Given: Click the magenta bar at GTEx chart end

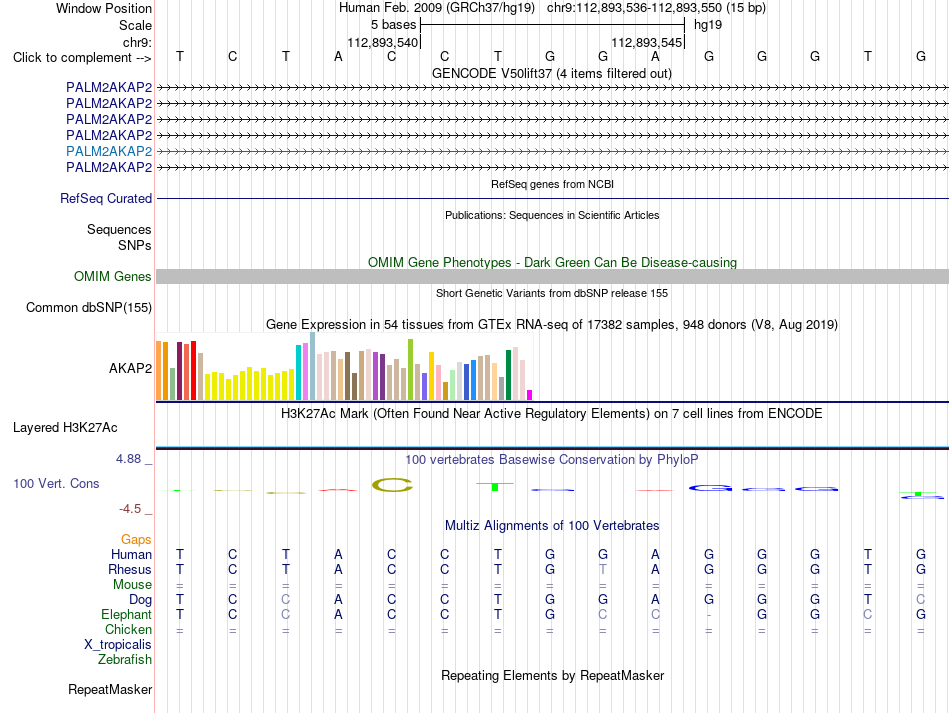Looking at the screenshot, I should [530, 395].
